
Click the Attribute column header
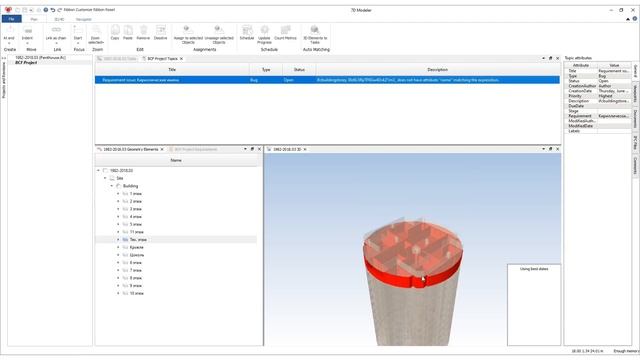(x=581, y=65)
